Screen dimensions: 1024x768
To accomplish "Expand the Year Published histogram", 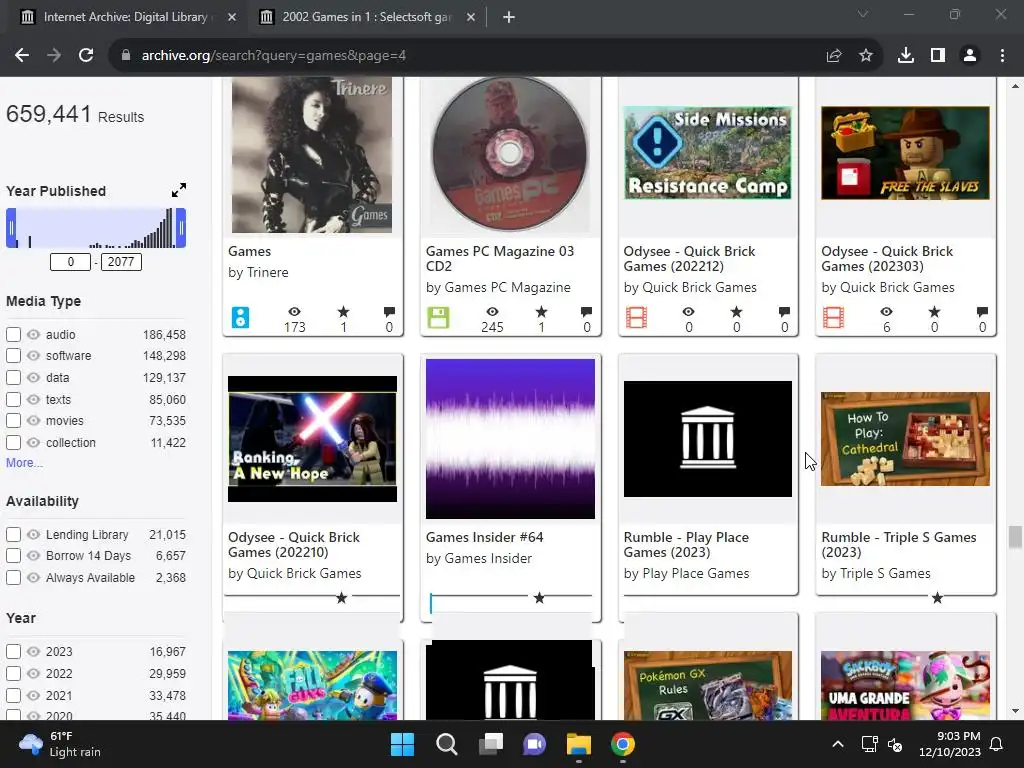I will (x=178, y=190).
